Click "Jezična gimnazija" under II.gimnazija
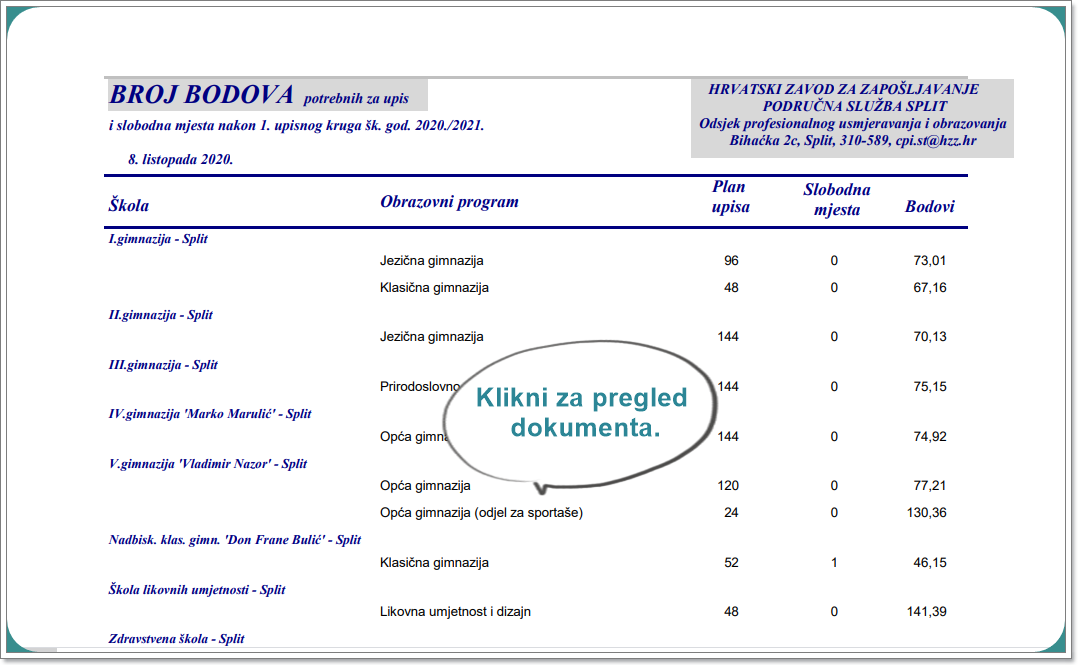This screenshot has height=665, width=1078. click(x=432, y=336)
